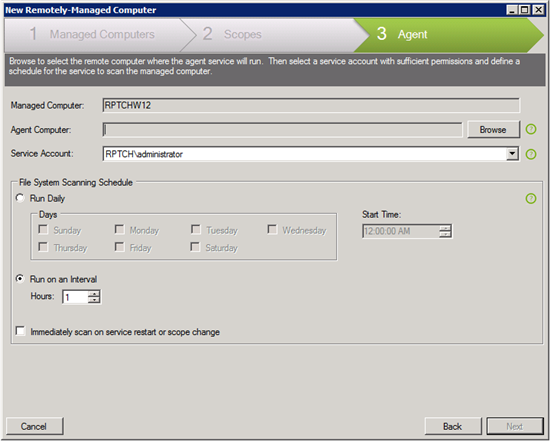This screenshot has height=441, width=550.
Task: Click the Back button
Action: tap(452, 426)
